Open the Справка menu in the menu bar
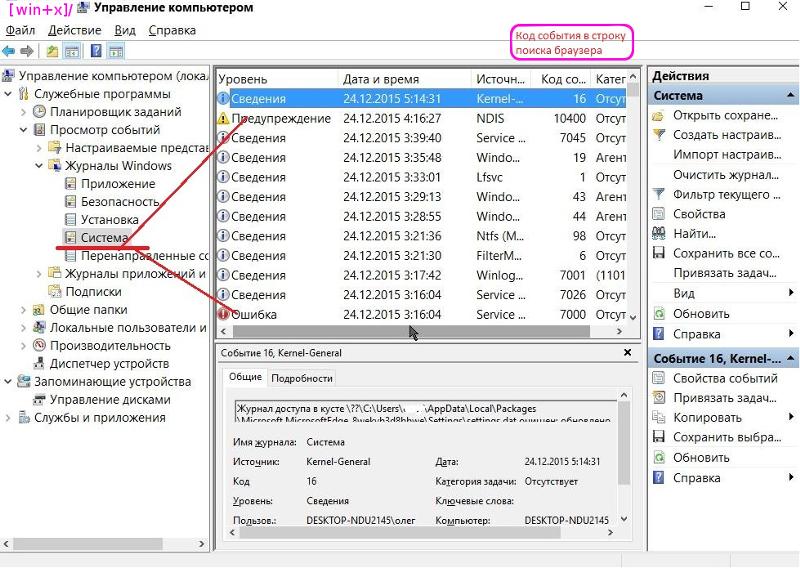Viewport: 800px width, 569px height. click(x=172, y=31)
